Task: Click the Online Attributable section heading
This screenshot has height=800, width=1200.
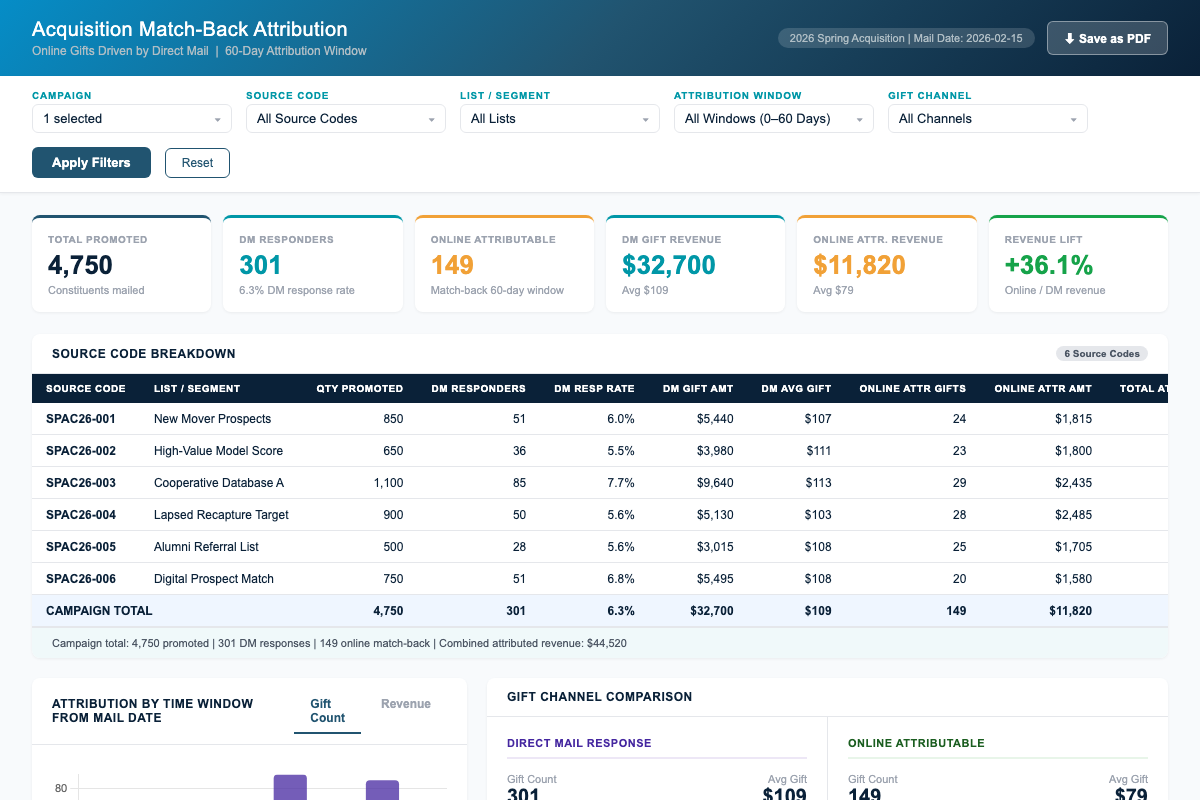Action: pos(916,743)
